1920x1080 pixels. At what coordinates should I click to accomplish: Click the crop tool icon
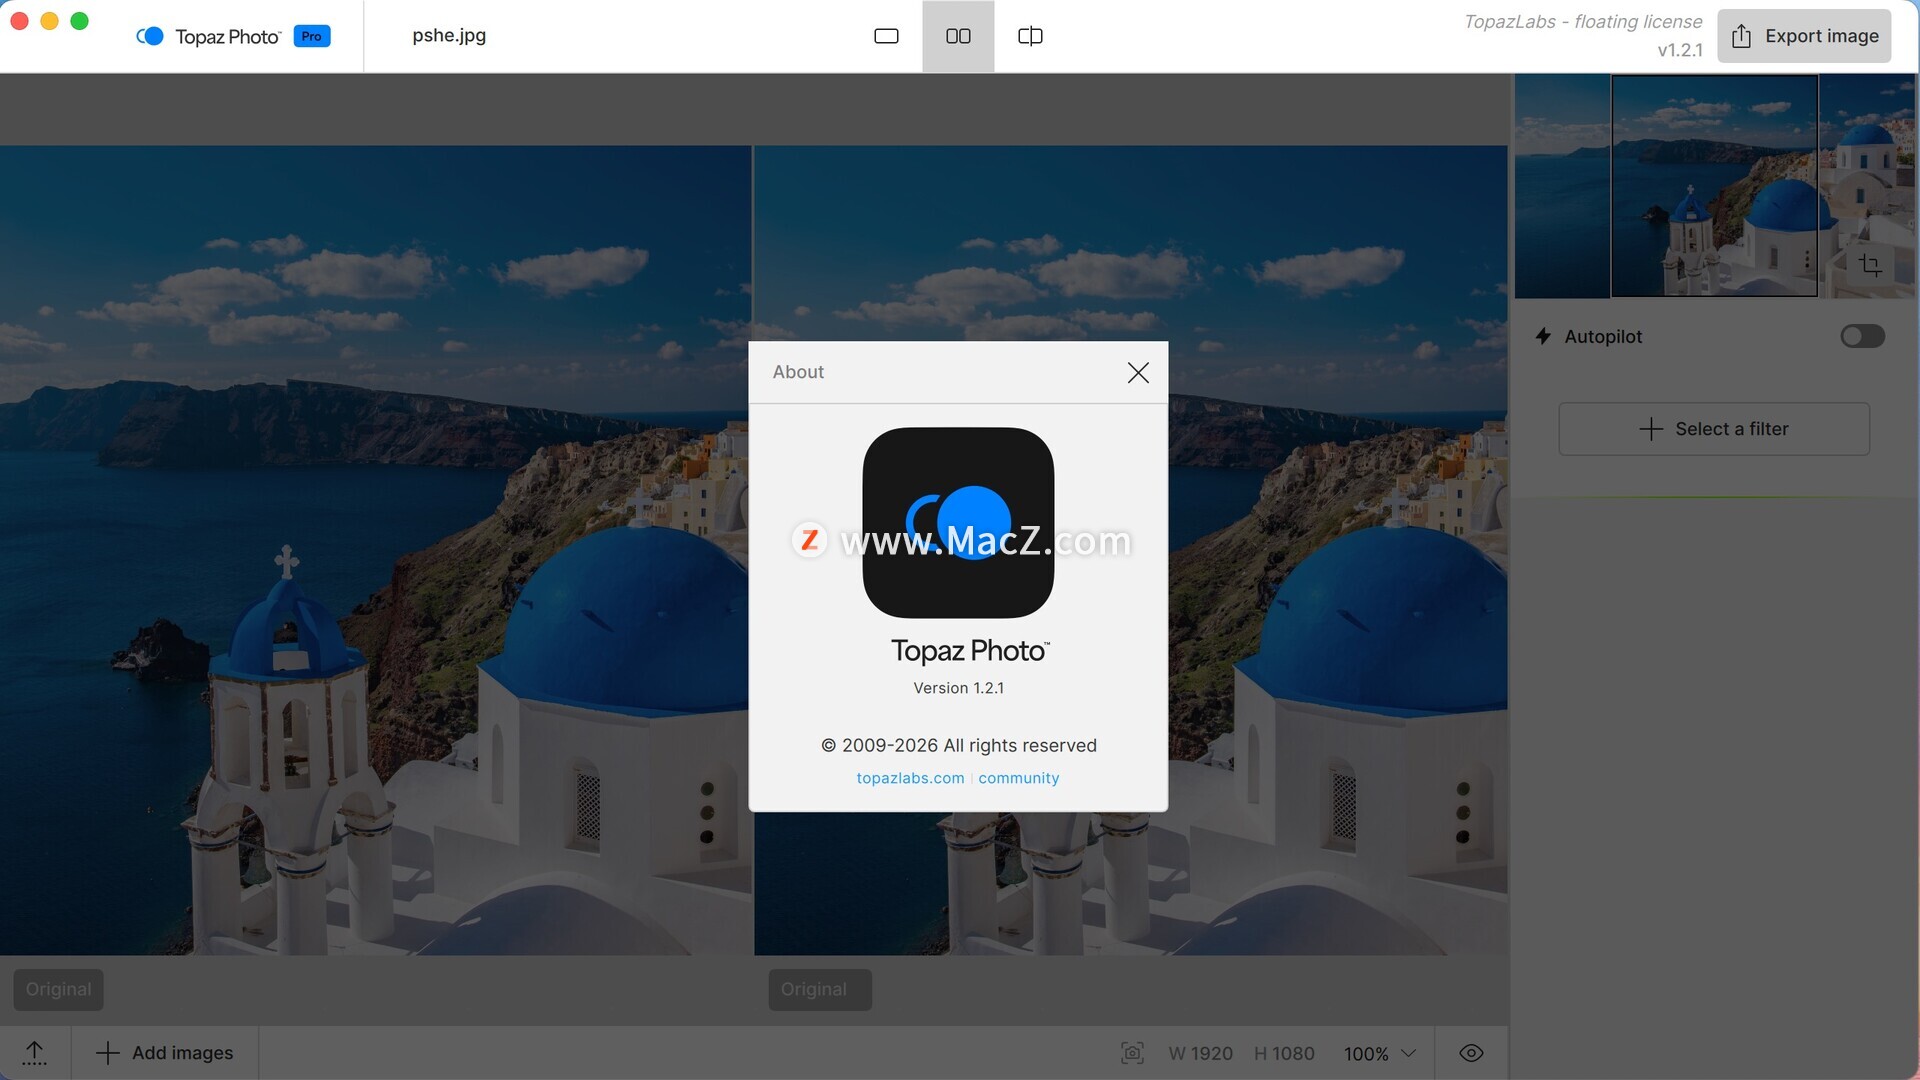1870,265
